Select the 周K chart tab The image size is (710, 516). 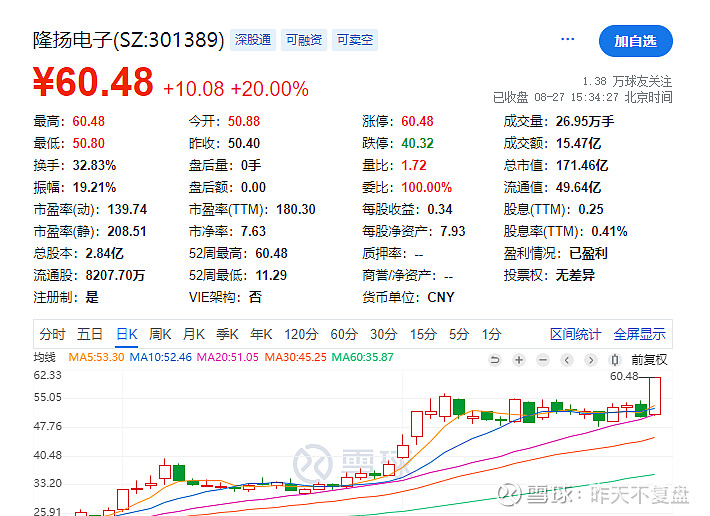pyautogui.click(x=160, y=334)
